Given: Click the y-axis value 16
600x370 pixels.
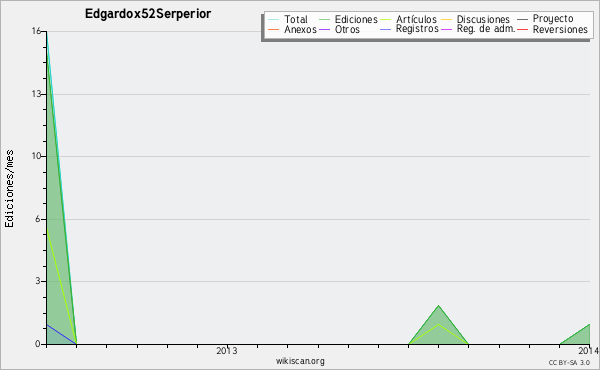Looking at the screenshot, I should [36, 31].
